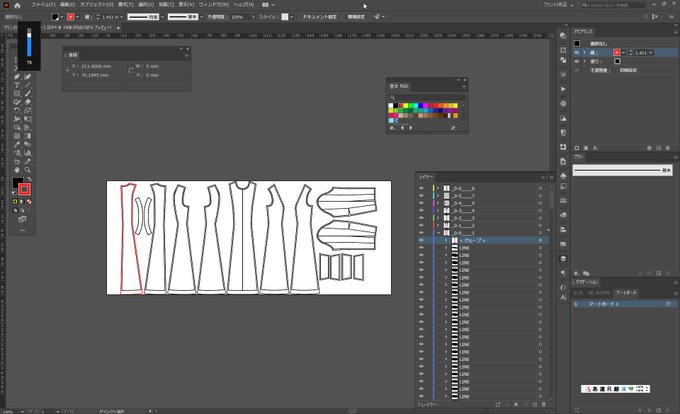Open brush definition 基本 dropdown
Viewport: 680px width, 414px height.
[x=202, y=17]
